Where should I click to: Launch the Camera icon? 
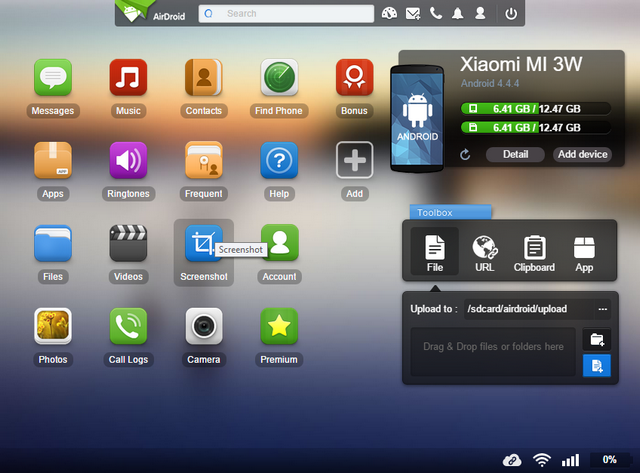click(204, 326)
